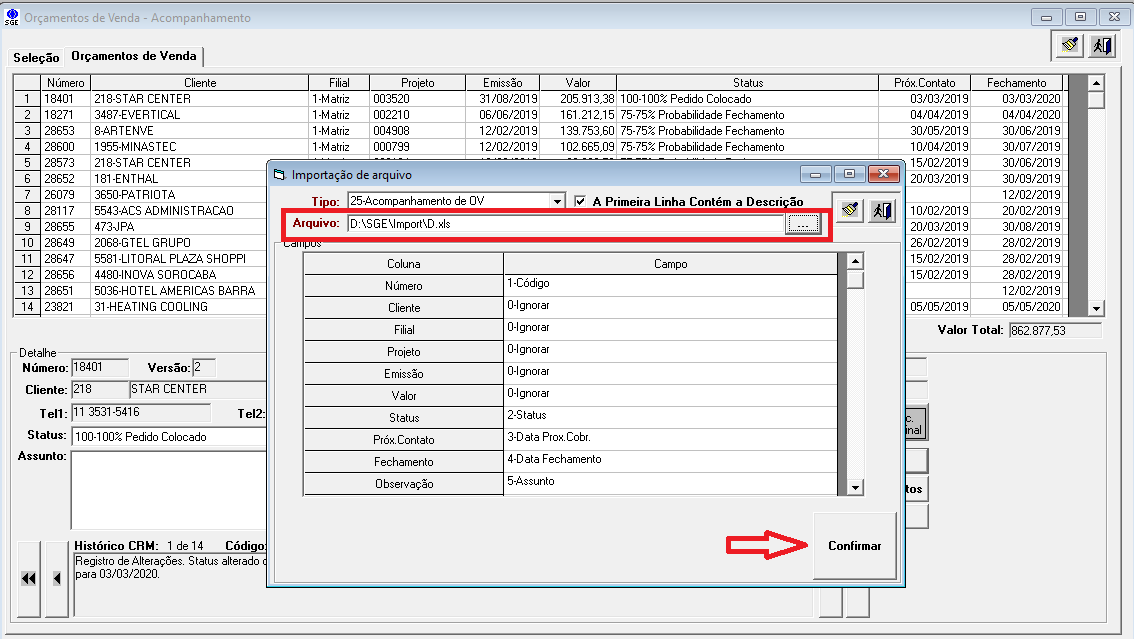The height and width of the screenshot is (639, 1134).
Task: Open the Tipo dropdown list
Action: (x=557, y=201)
